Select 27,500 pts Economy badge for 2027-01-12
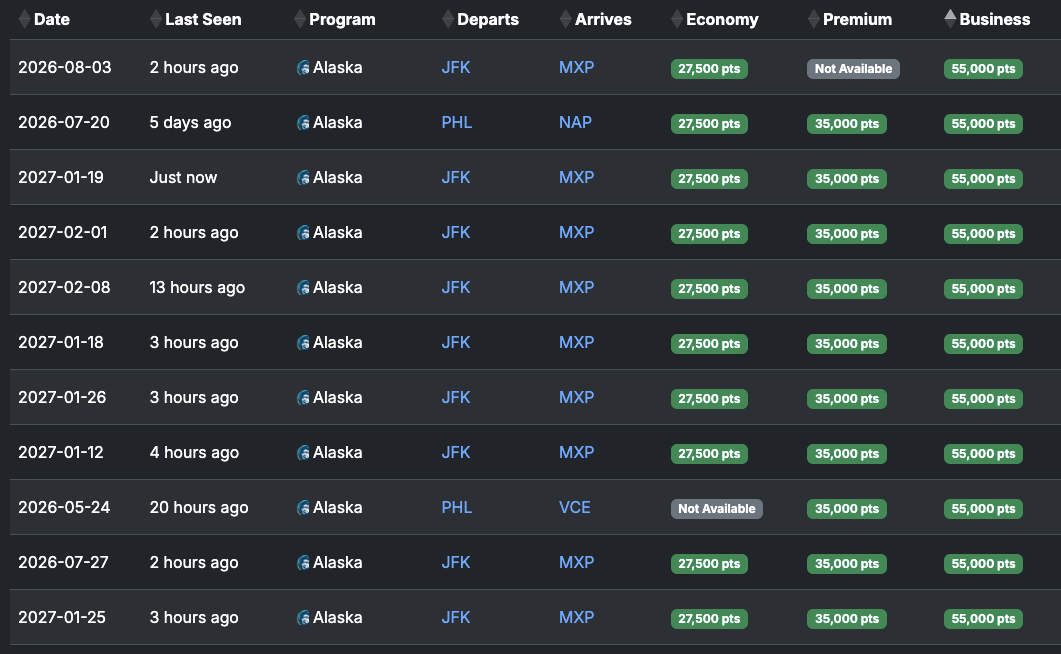The height and width of the screenshot is (654, 1061). point(709,454)
